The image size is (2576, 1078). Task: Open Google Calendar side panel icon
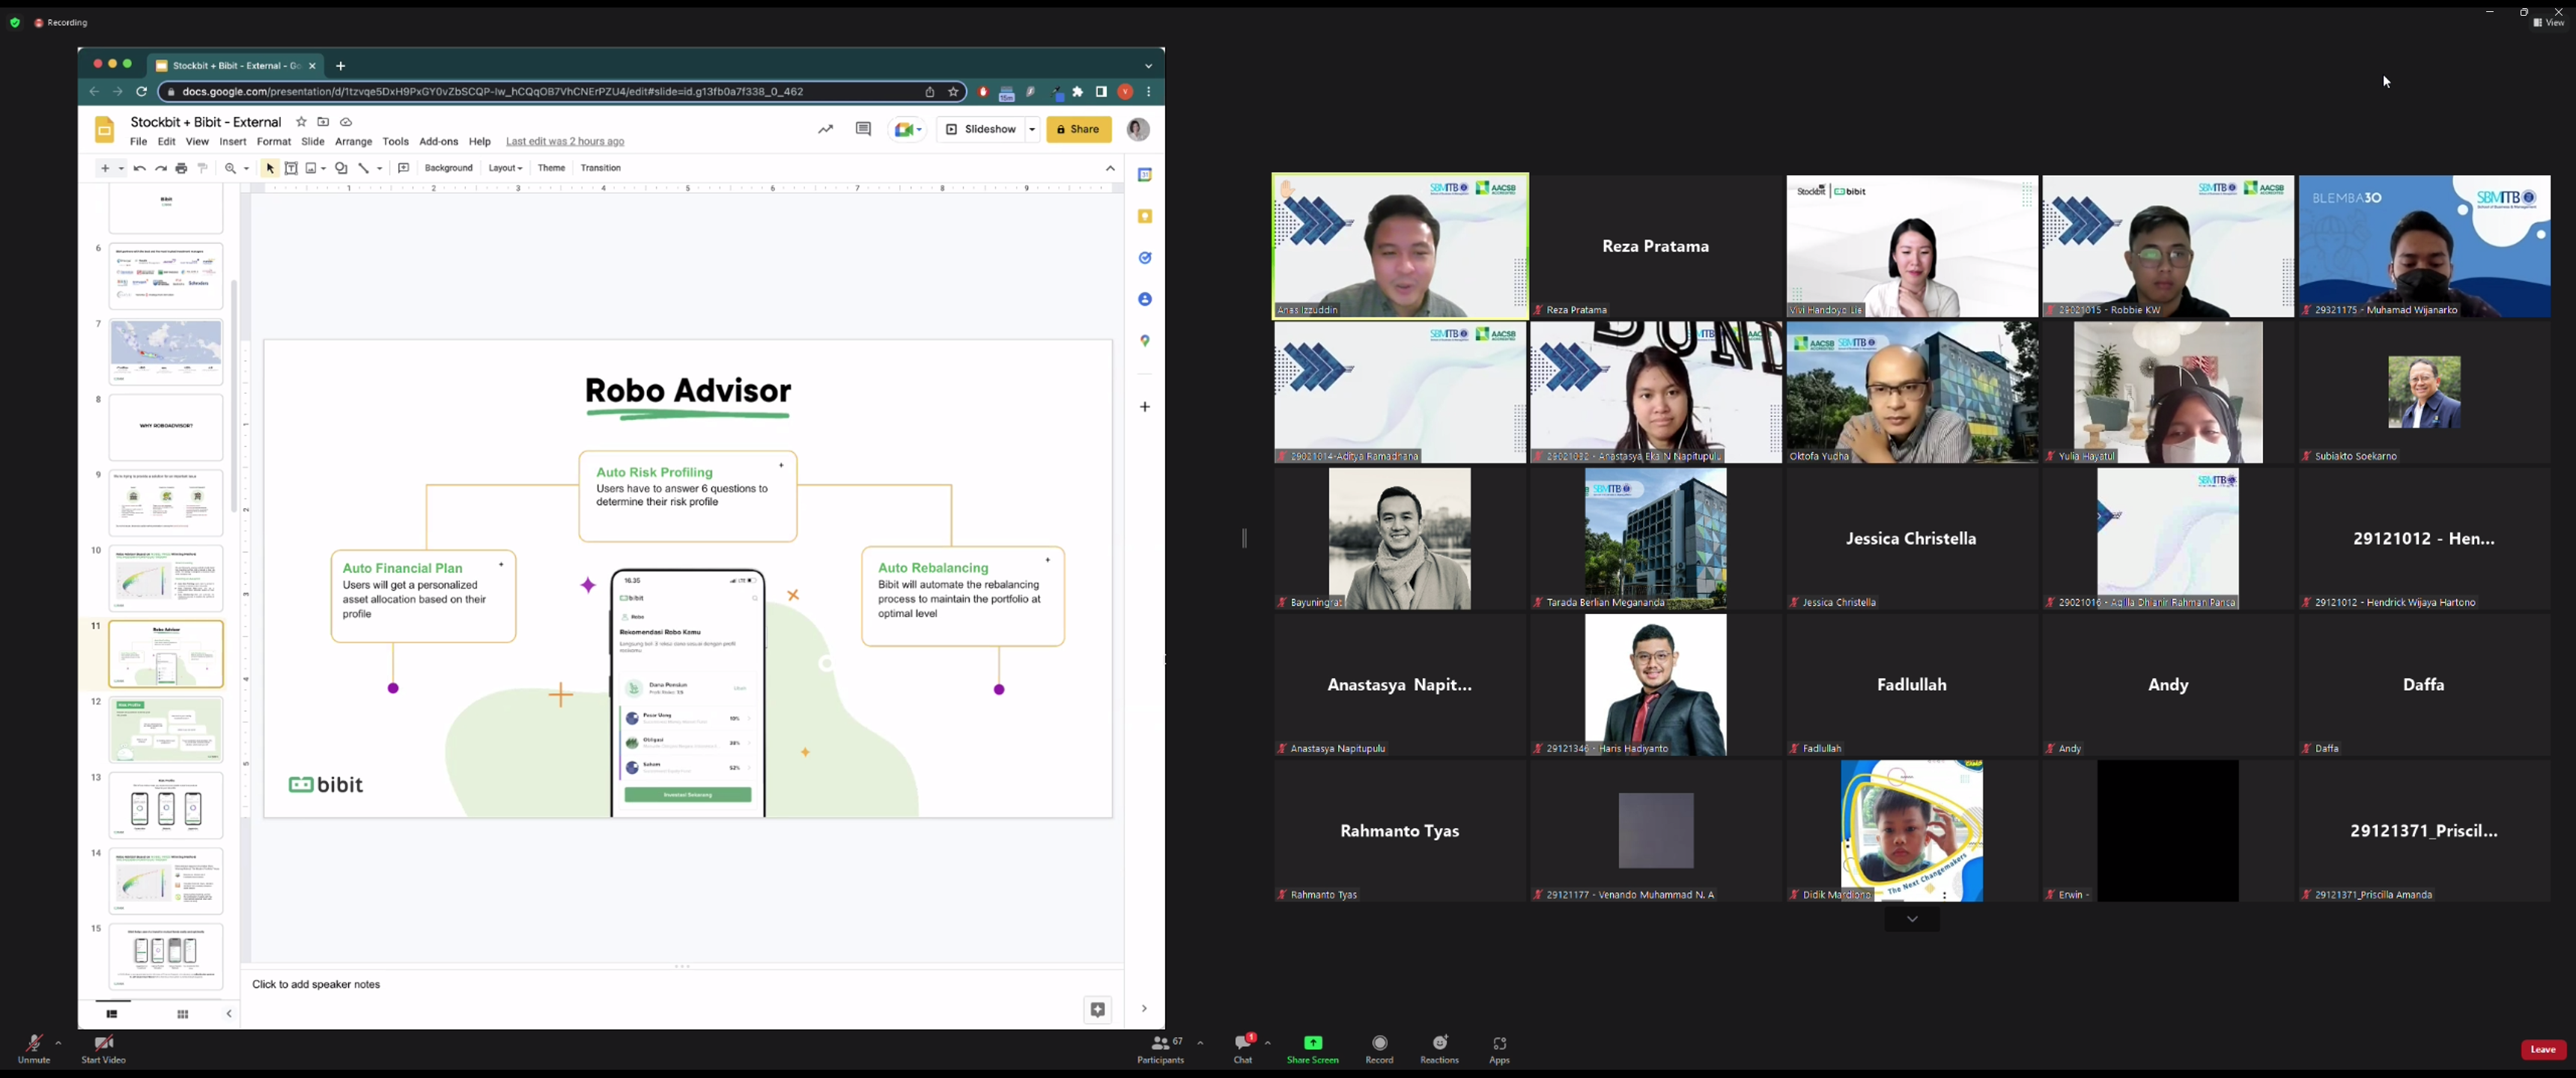click(x=1145, y=175)
